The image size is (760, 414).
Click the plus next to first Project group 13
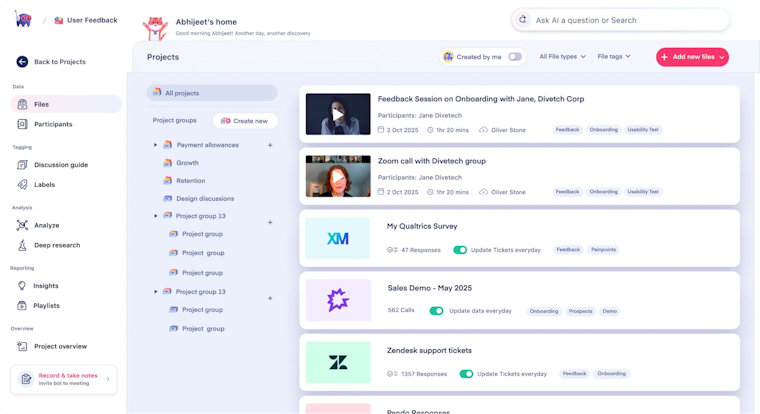[270, 223]
